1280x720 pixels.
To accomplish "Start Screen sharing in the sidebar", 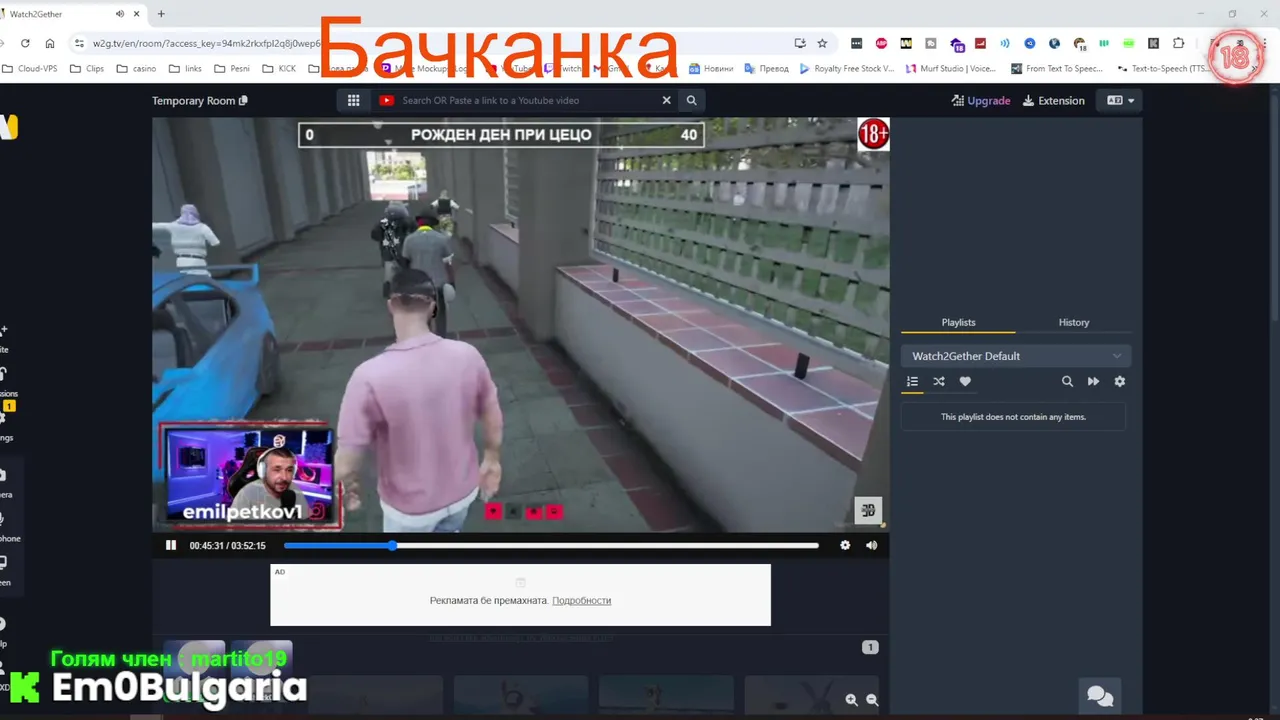I will click(4, 570).
